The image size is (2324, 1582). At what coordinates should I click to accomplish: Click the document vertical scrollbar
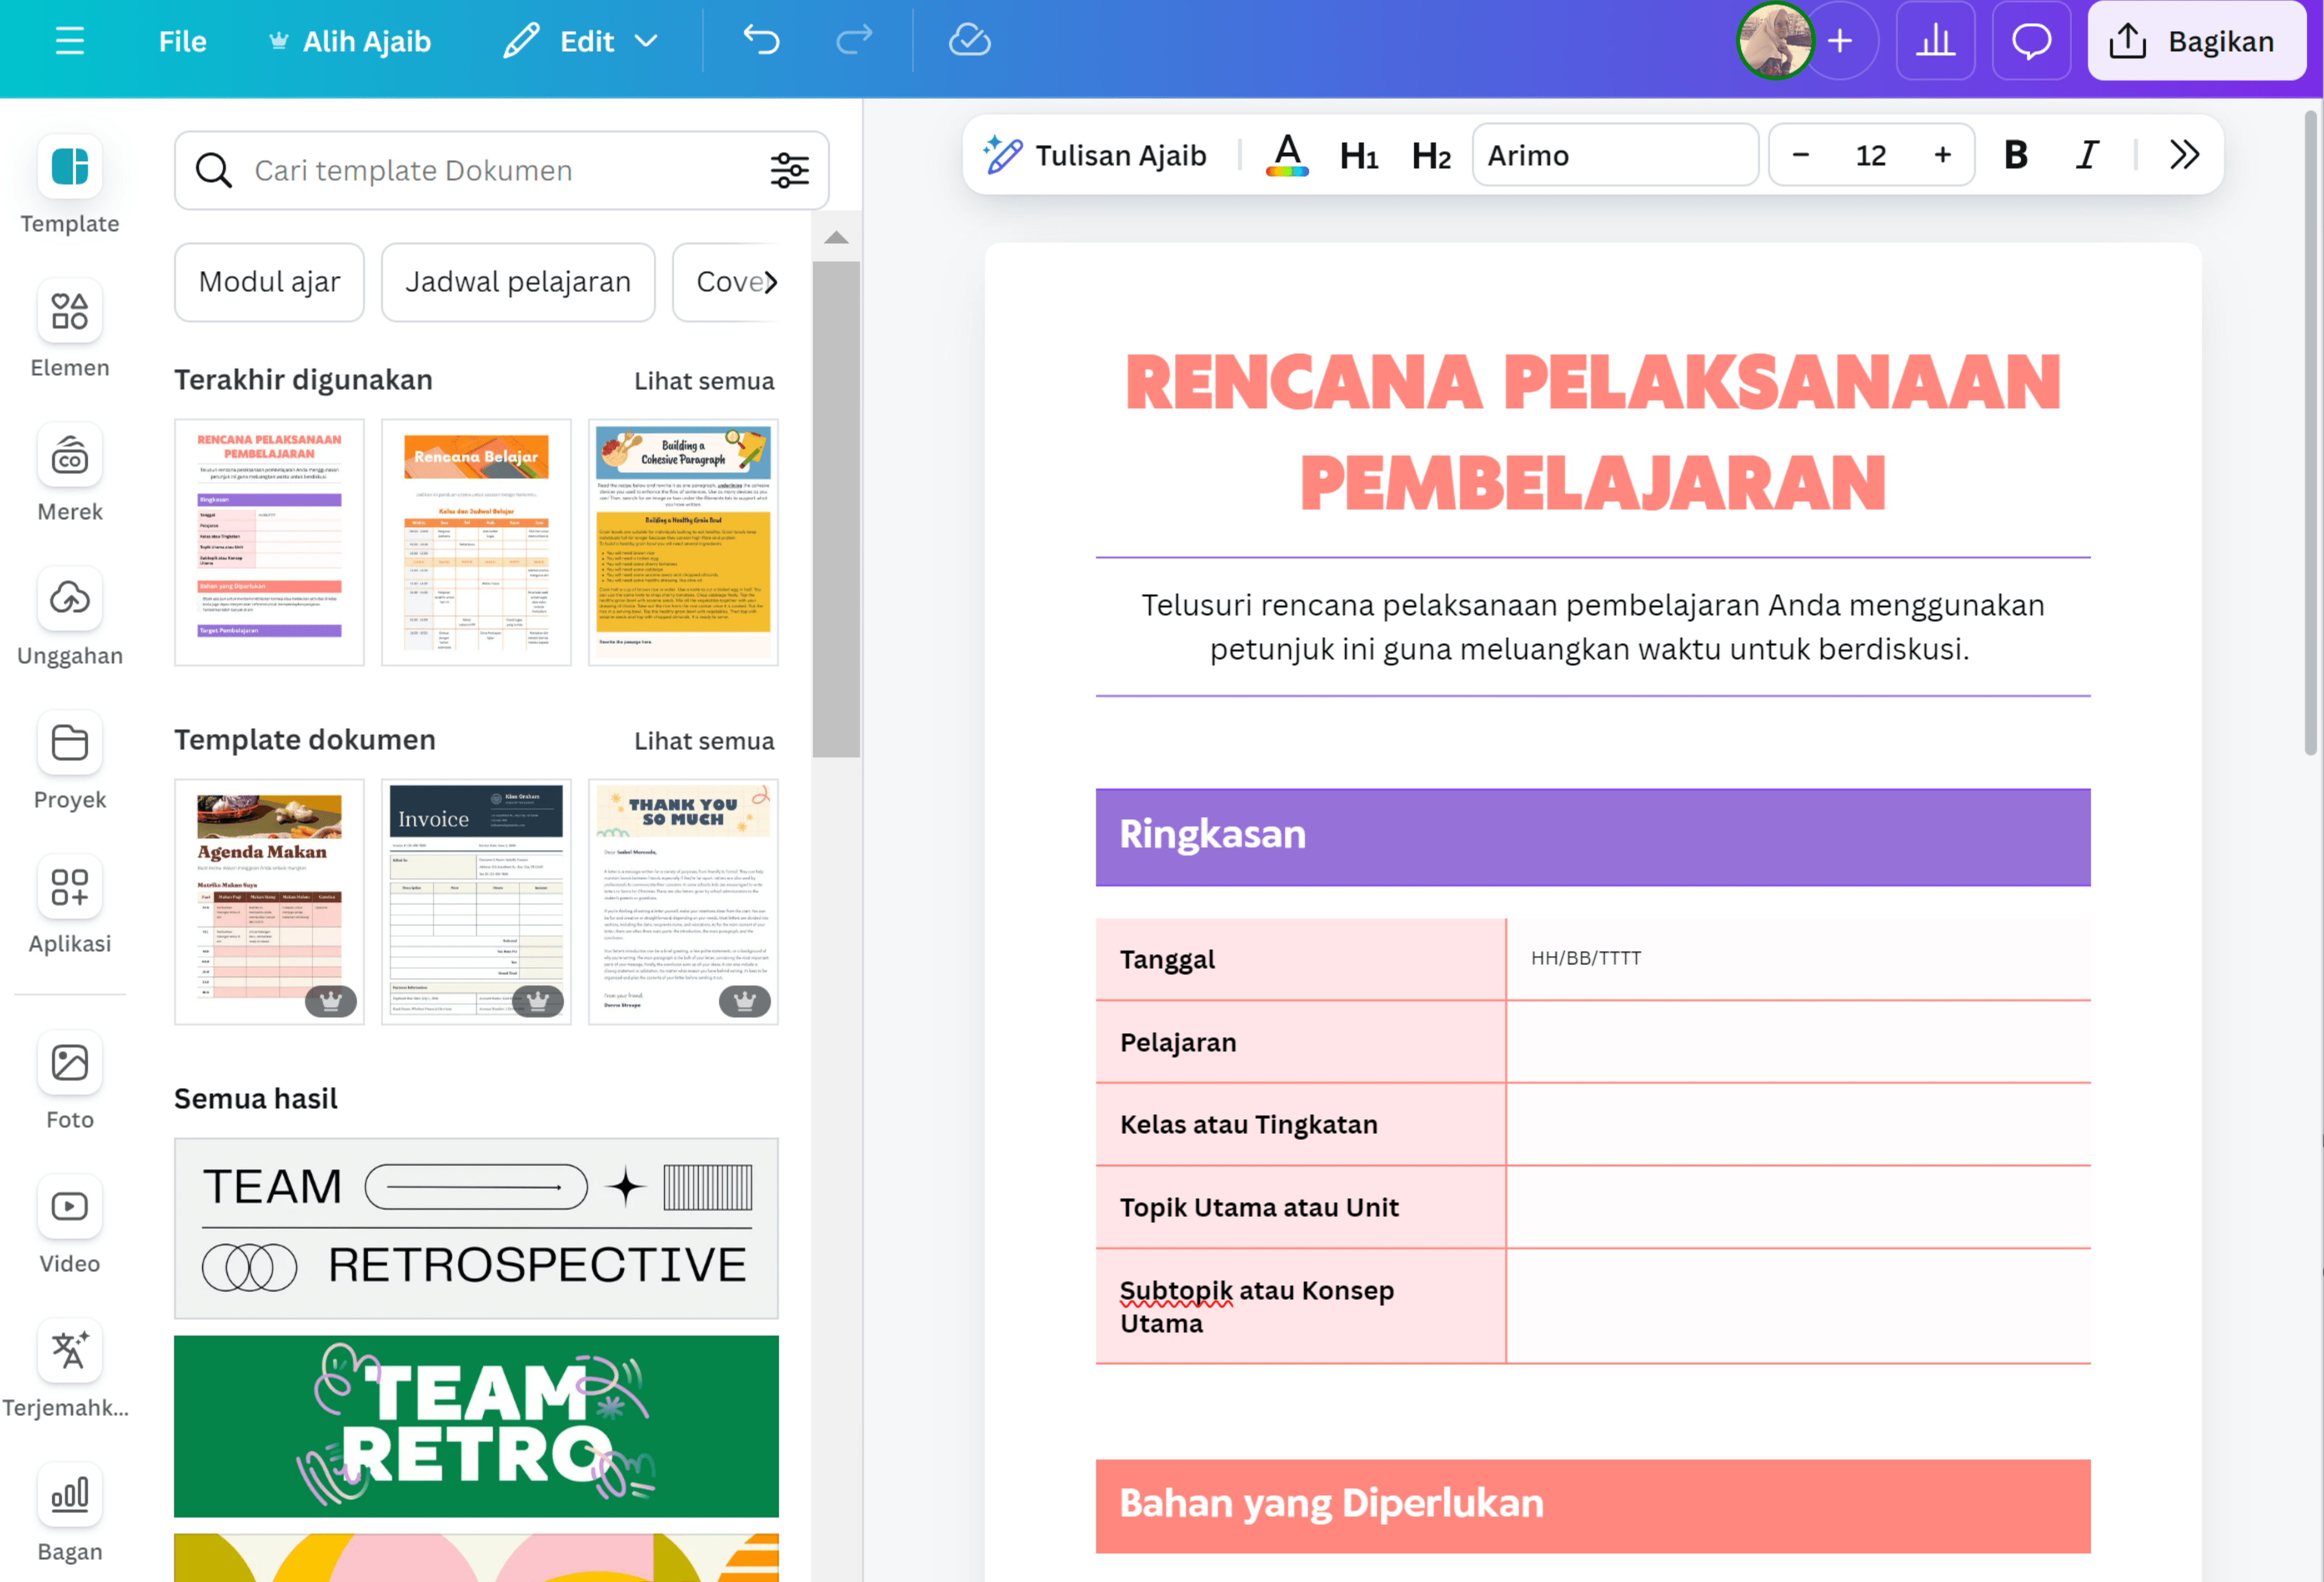(2311, 432)
